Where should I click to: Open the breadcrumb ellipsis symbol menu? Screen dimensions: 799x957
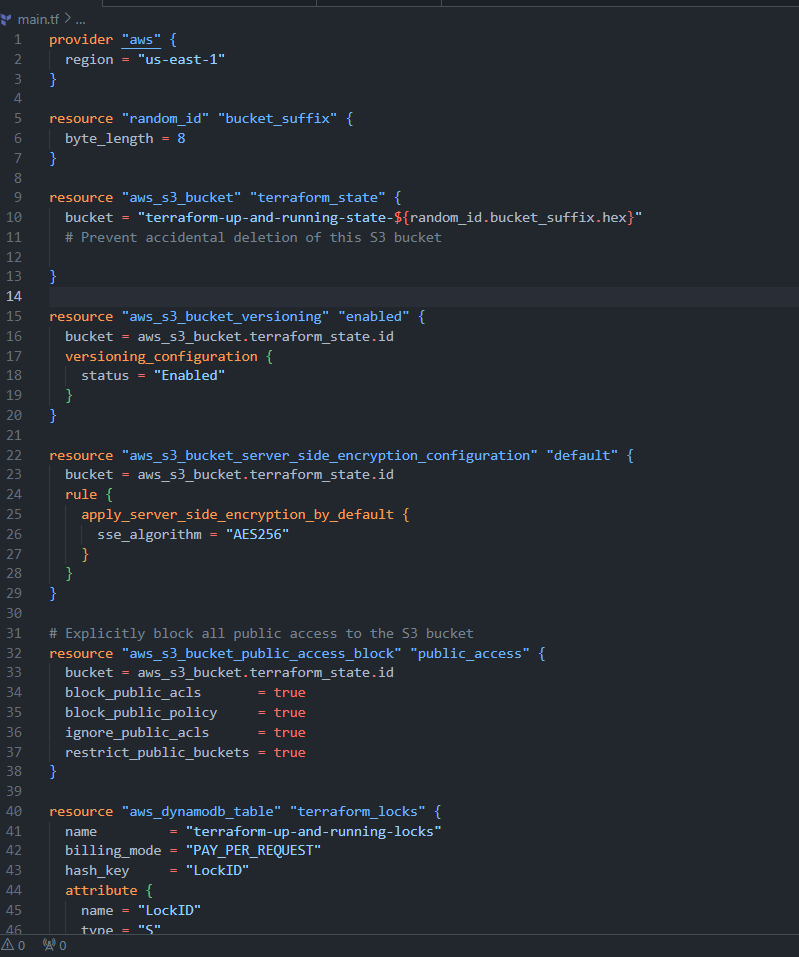tap(81, 20)
